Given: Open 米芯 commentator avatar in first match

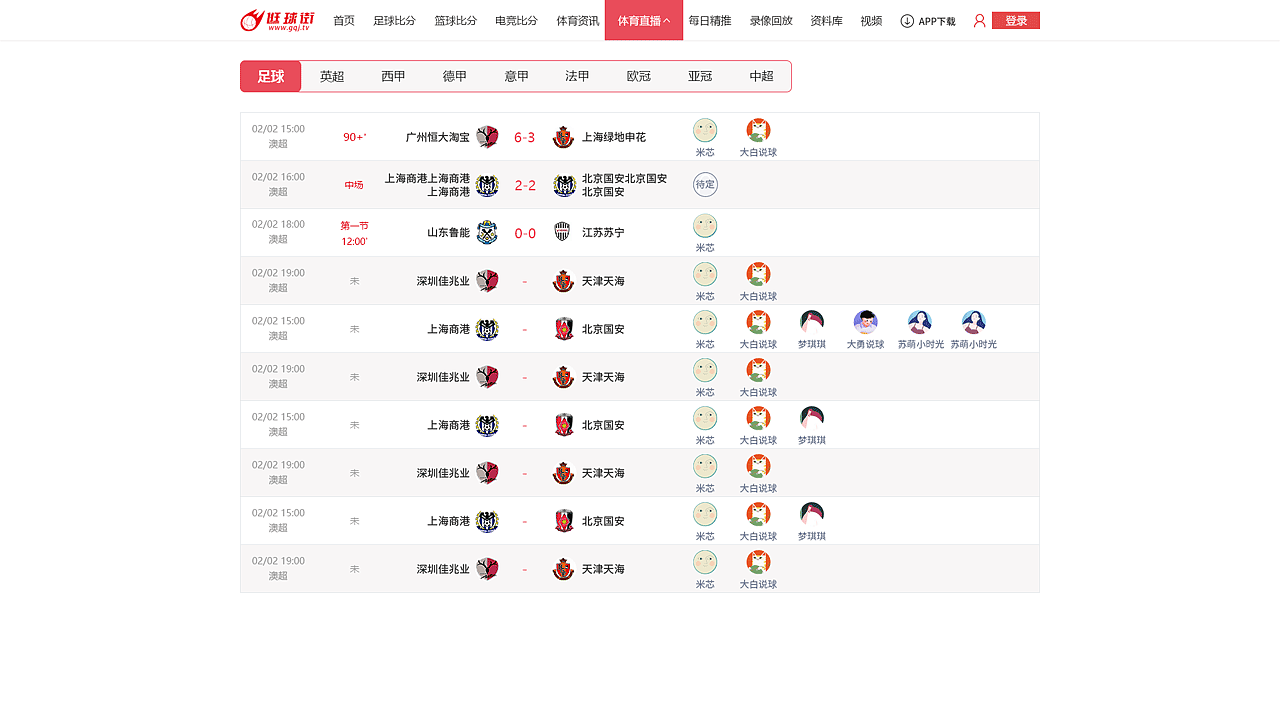Looking at the screenshot, I should click(705, 129).
